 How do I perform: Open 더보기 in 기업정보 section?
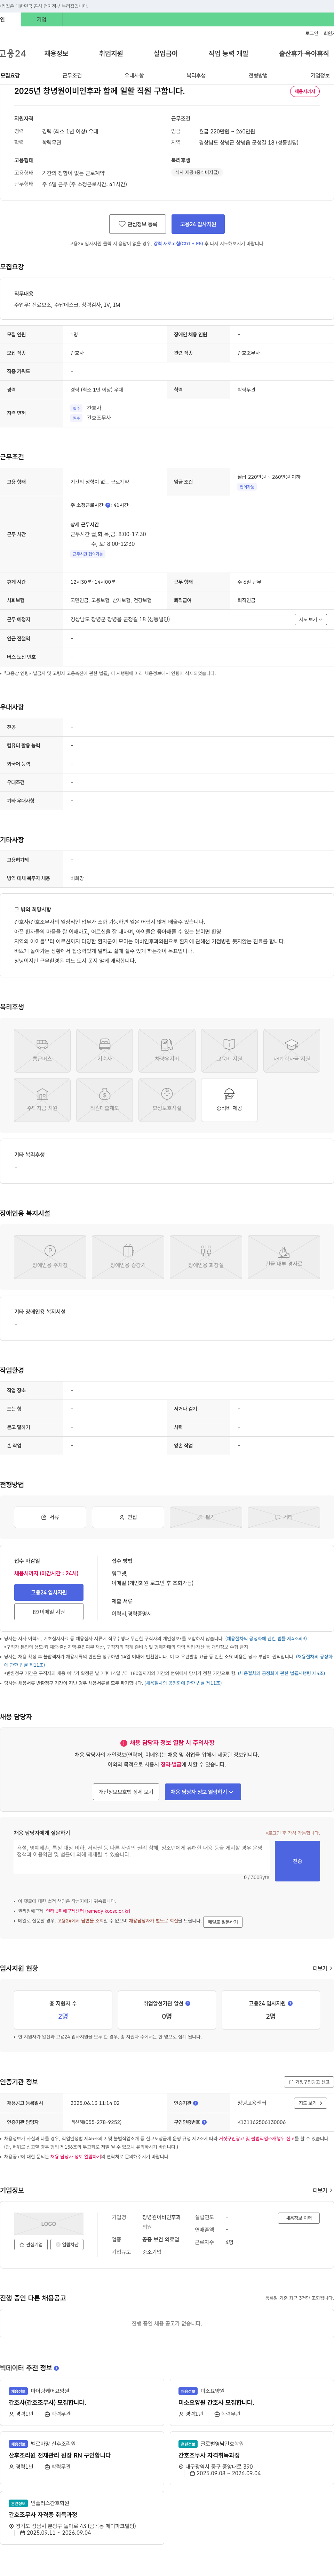(322, 2190)
